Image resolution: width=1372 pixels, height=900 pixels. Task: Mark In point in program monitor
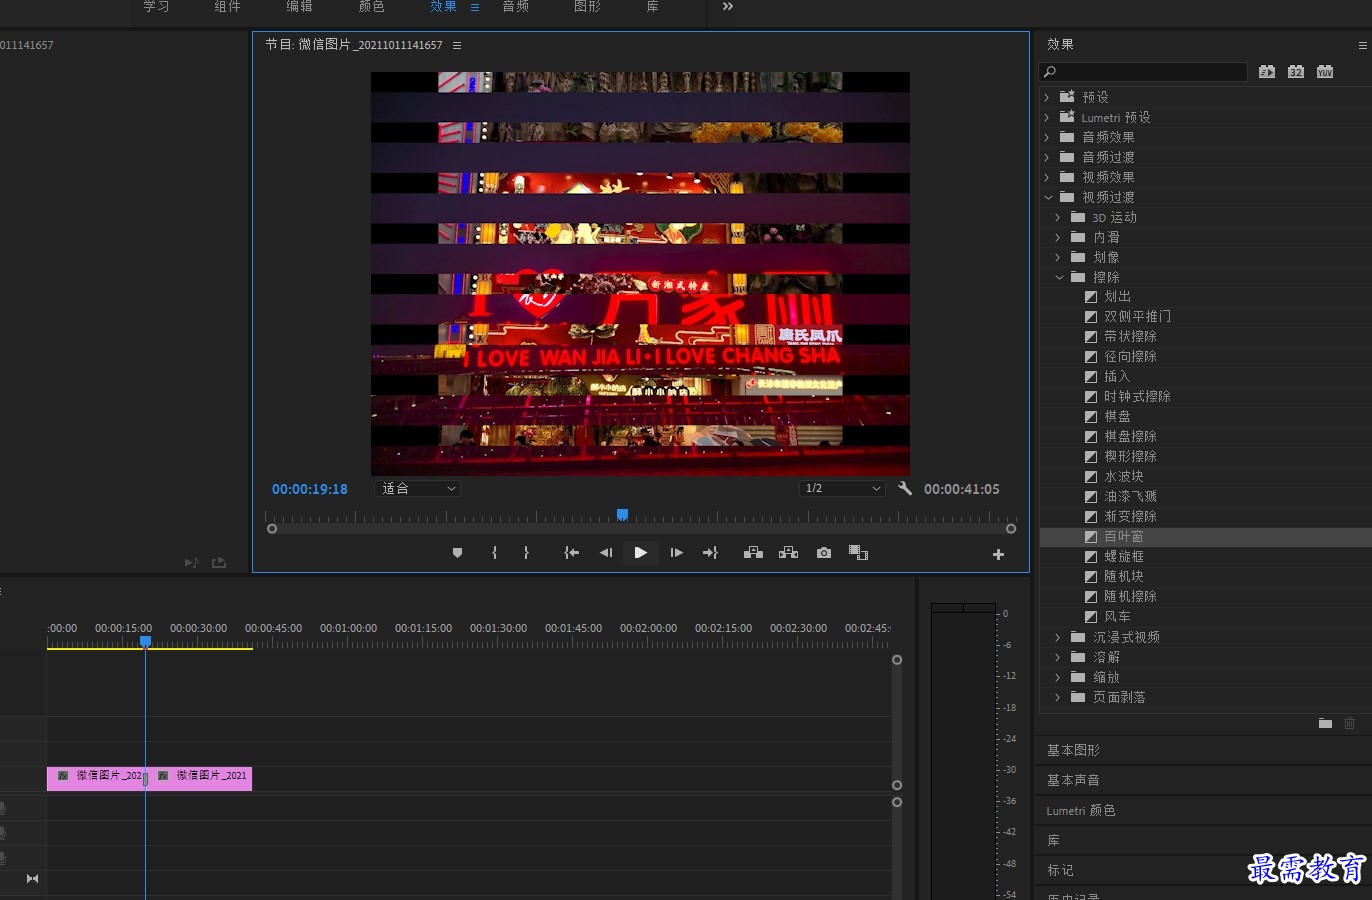[x=494, y=553]
